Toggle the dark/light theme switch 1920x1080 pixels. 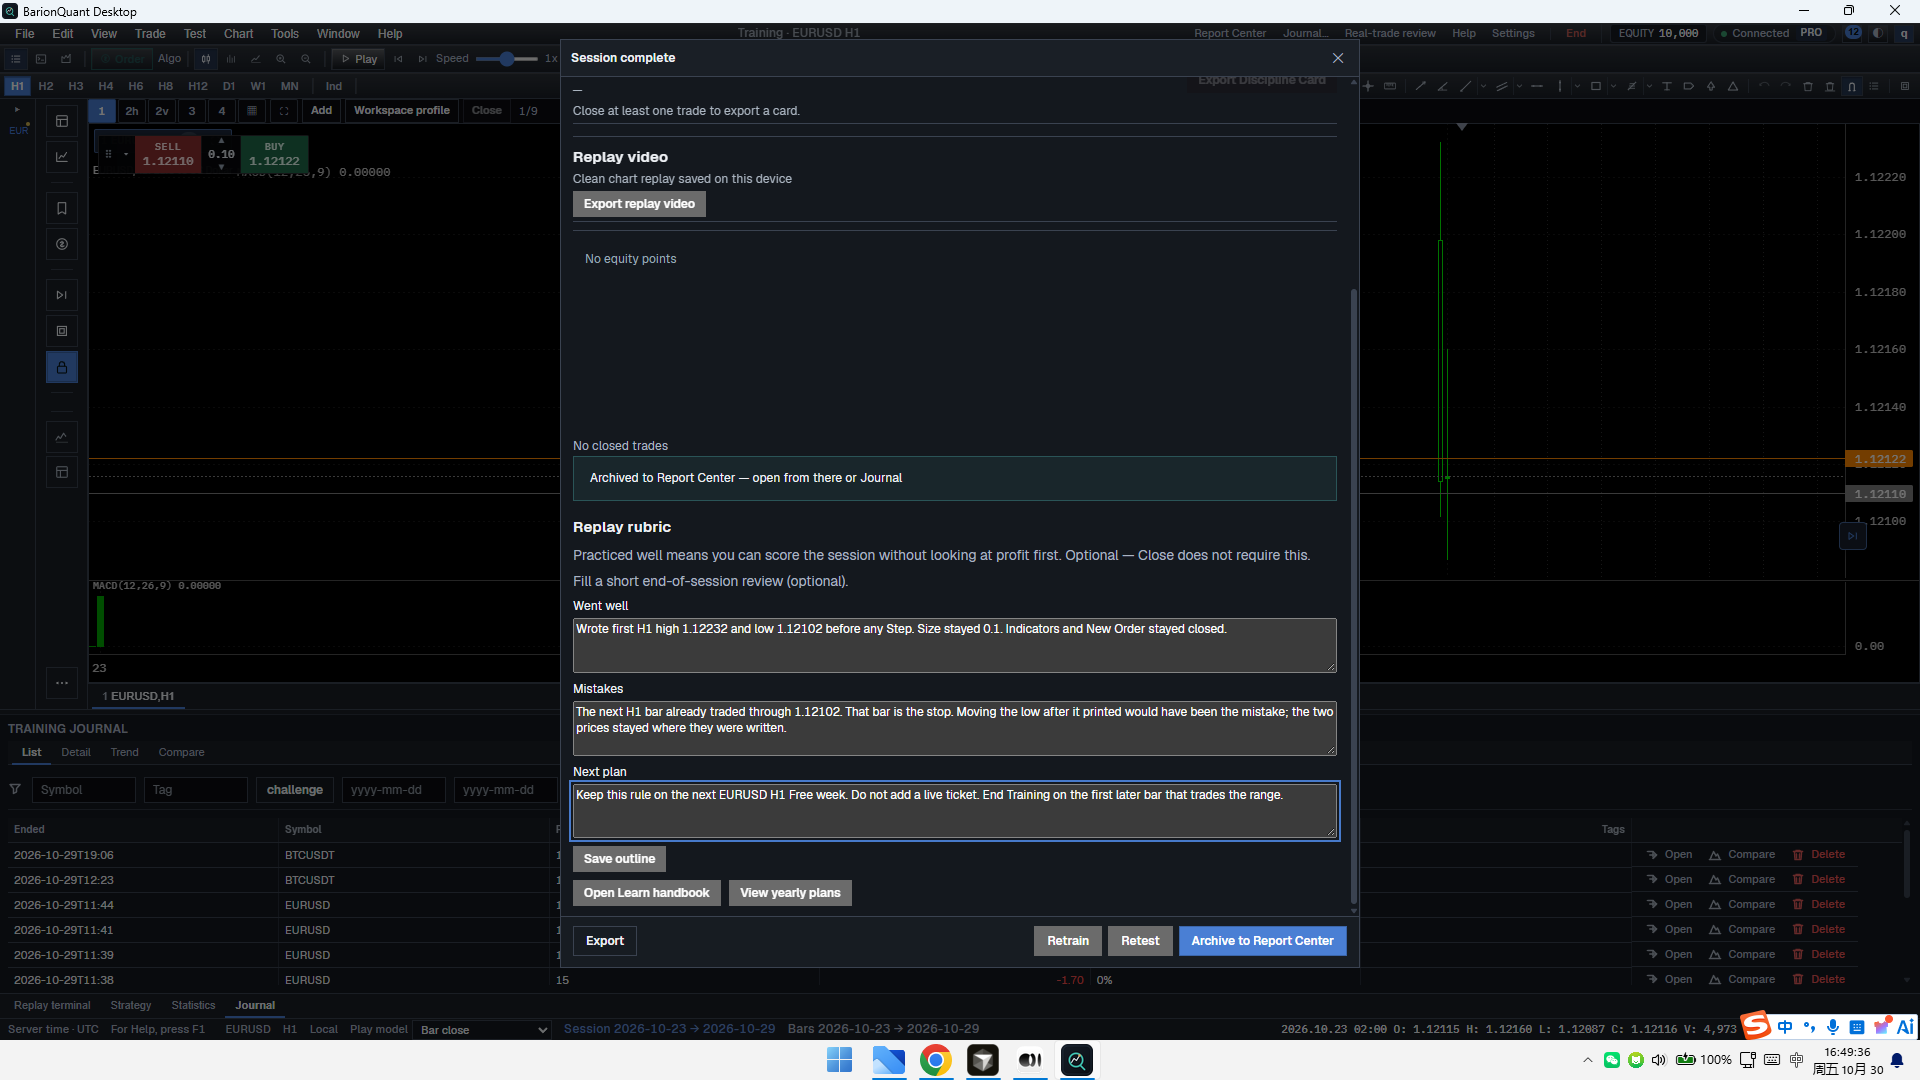[1878, 33]
